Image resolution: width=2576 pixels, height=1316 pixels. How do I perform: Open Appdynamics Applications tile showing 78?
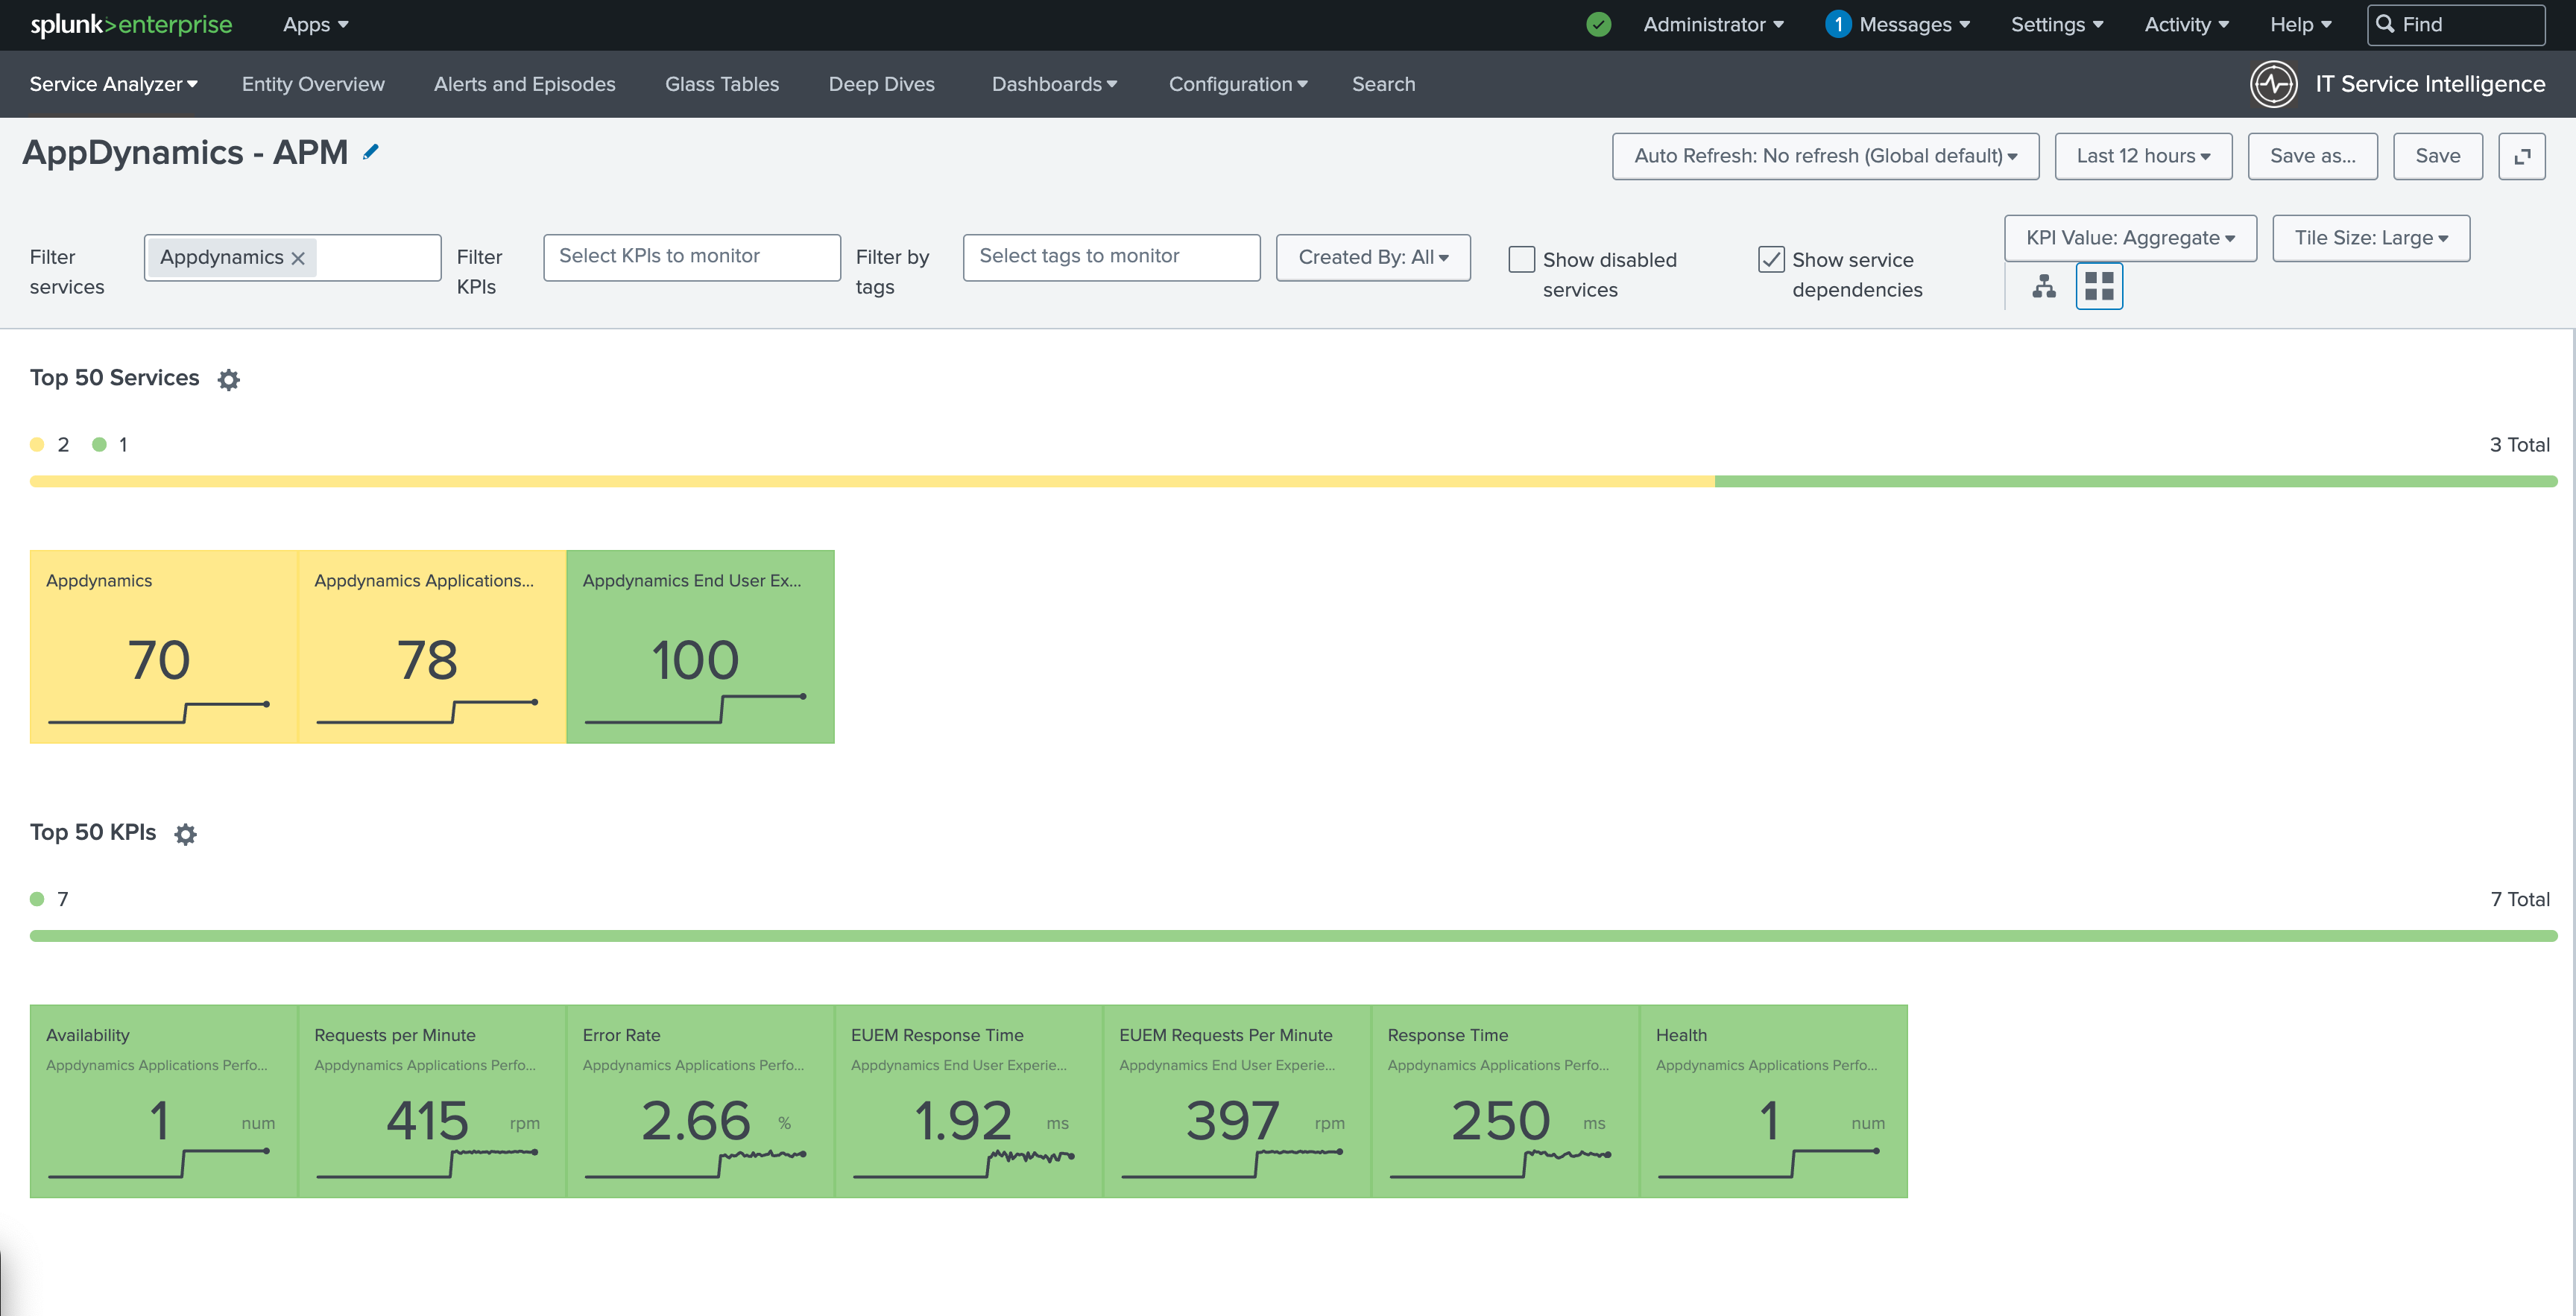432,647
